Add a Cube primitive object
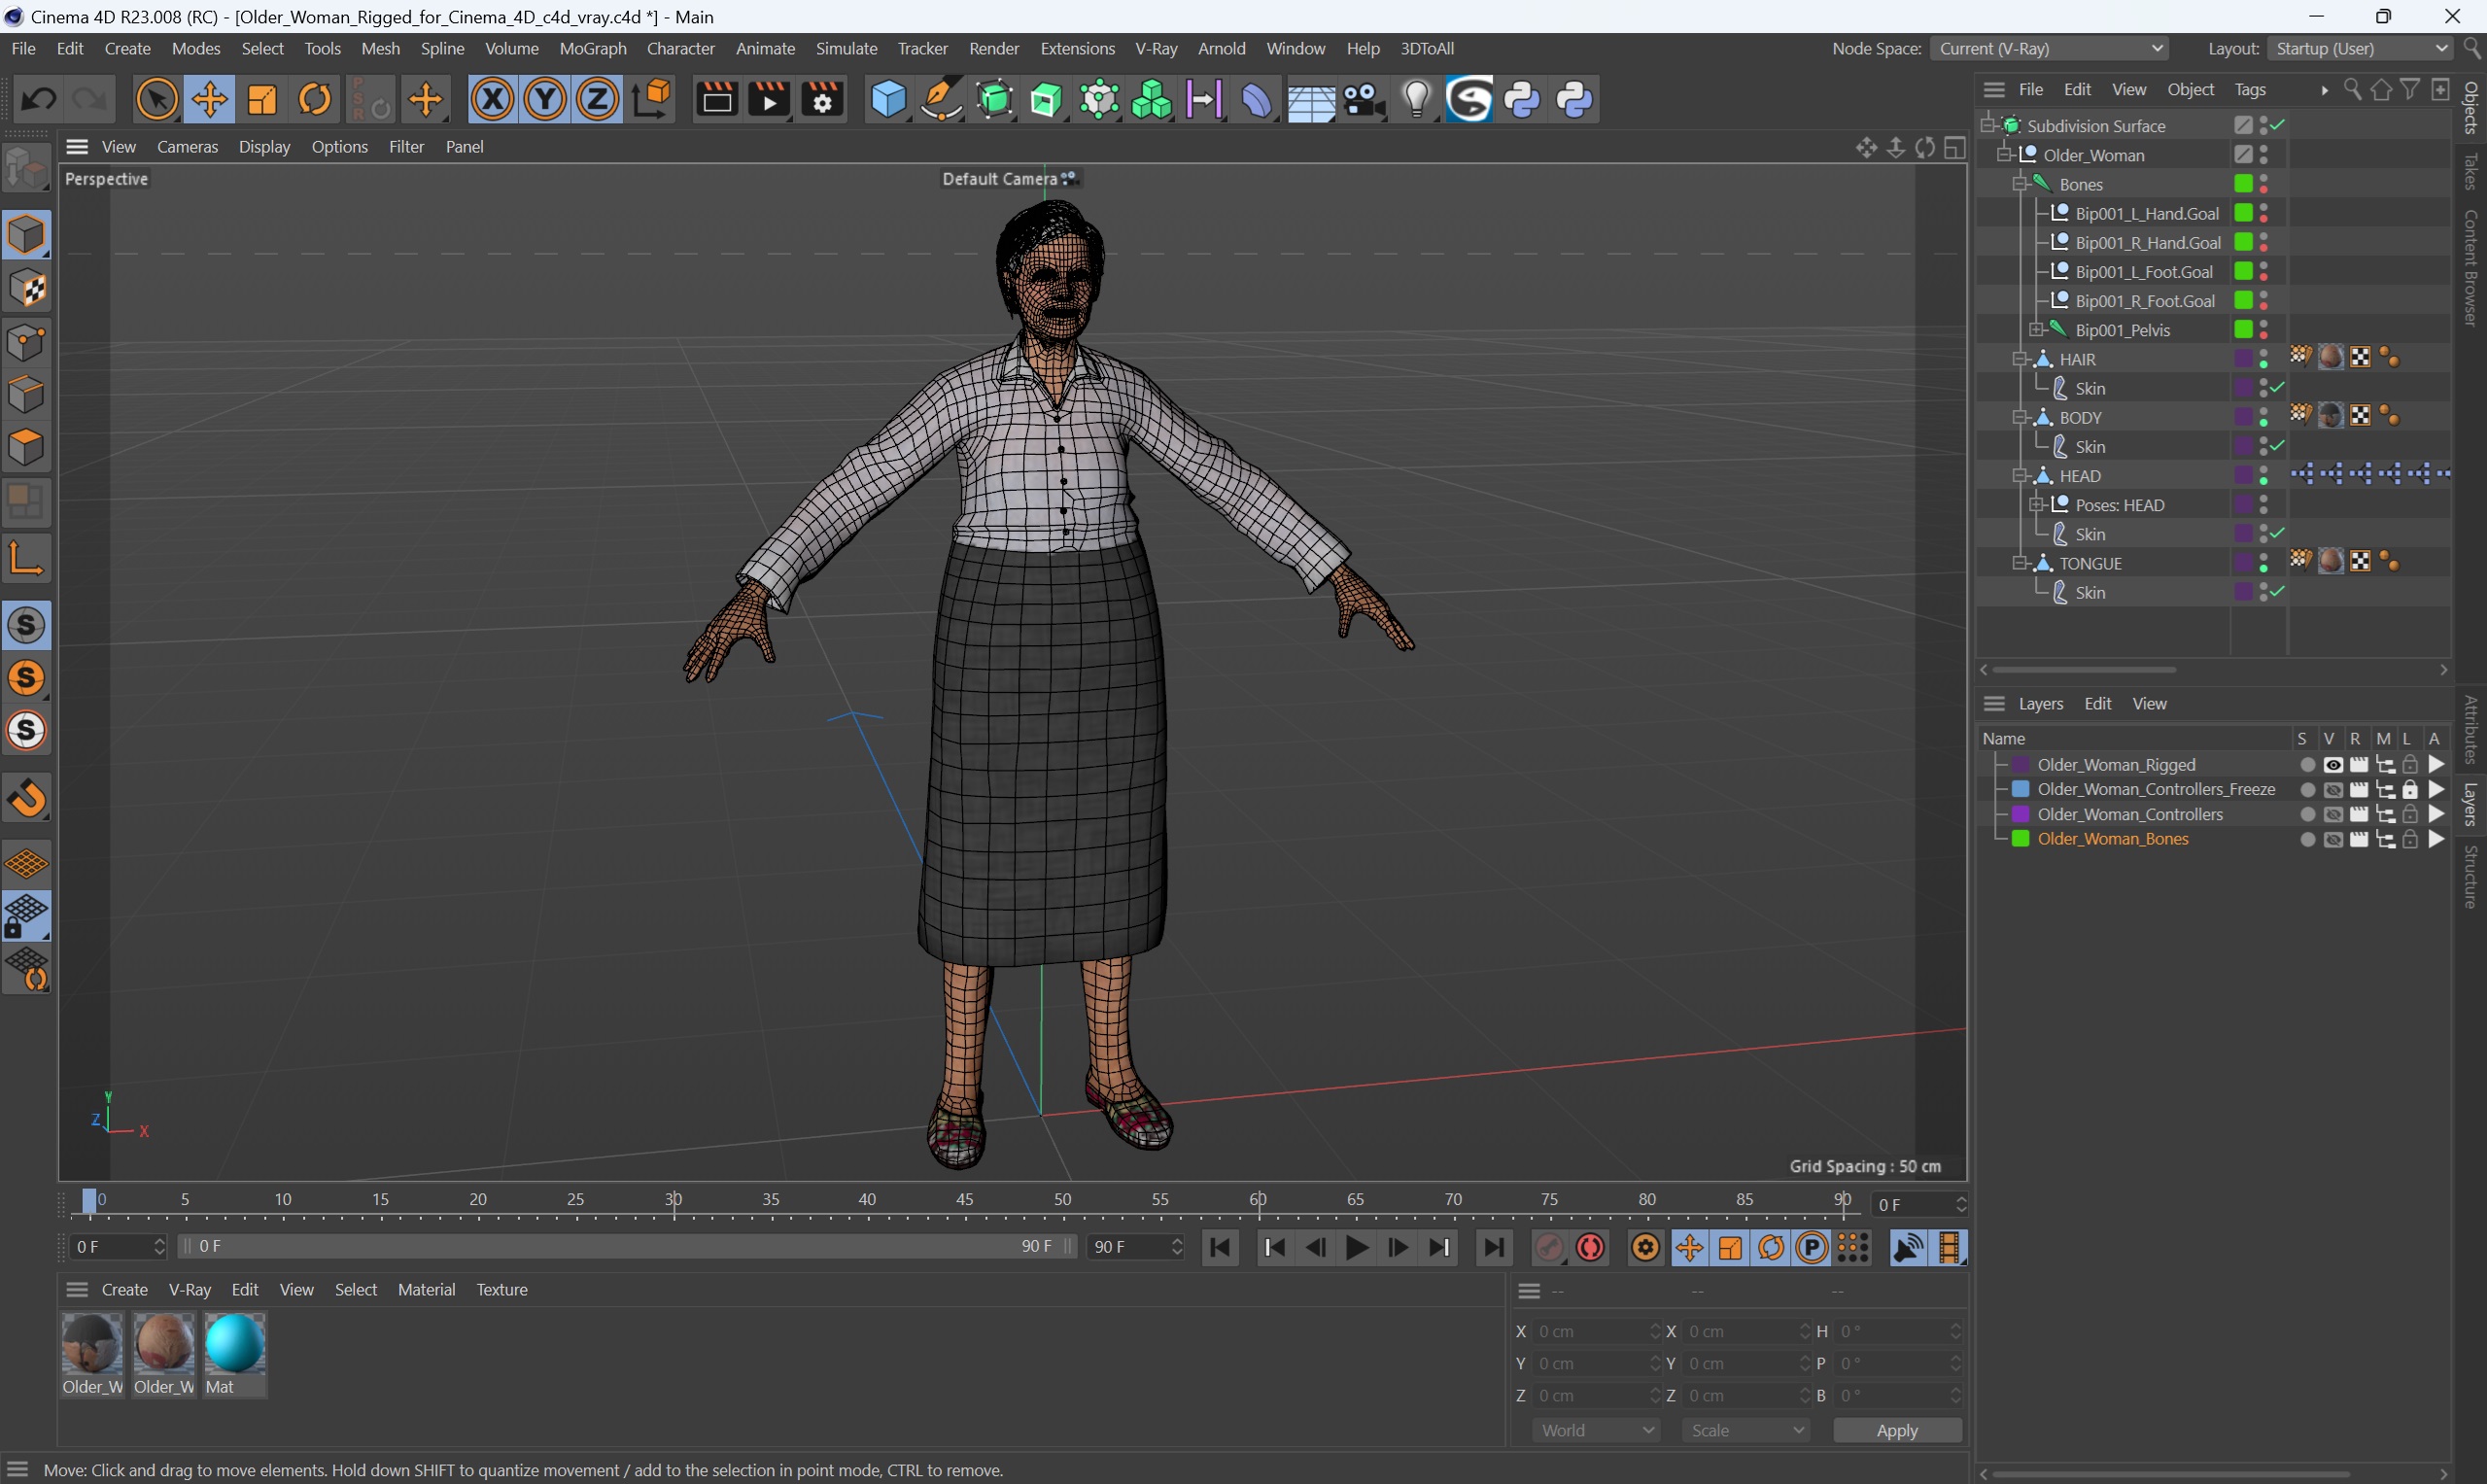 [x=888, y=99]
